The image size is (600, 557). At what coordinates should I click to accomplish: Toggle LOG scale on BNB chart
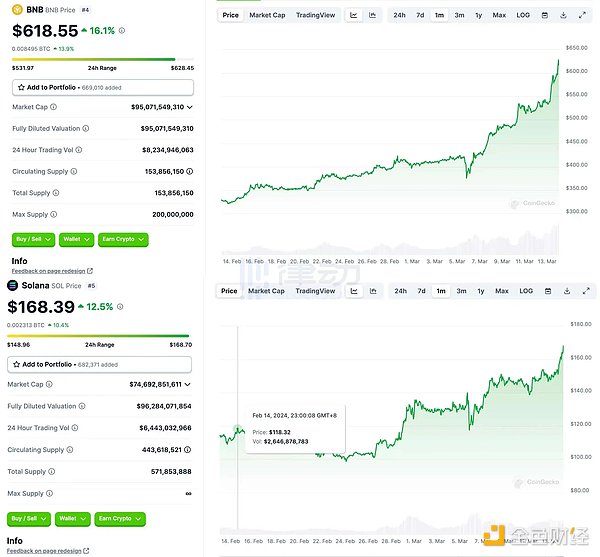524,15
